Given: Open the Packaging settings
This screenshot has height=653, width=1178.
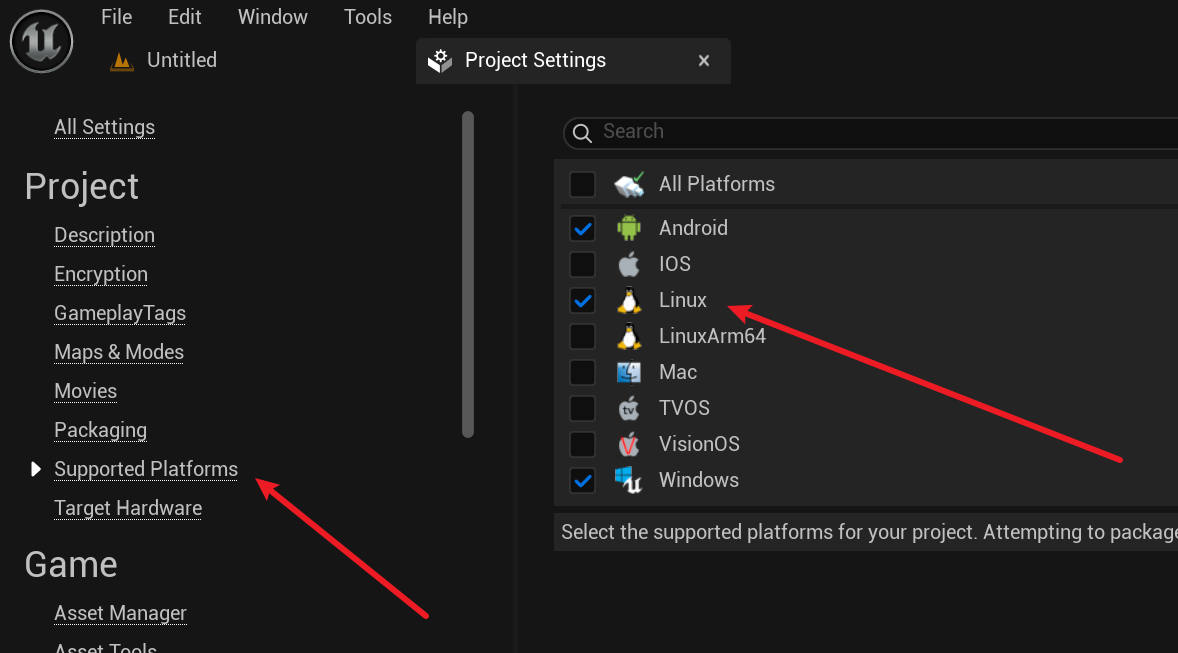Looking at the screenshot, I should coord(101,431).
